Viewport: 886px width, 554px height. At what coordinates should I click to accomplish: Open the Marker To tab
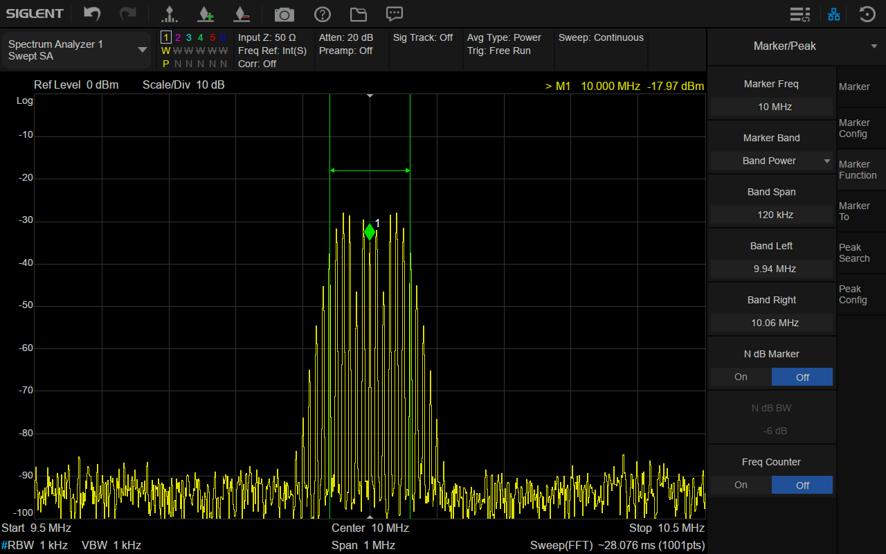[x=861, y=211]
